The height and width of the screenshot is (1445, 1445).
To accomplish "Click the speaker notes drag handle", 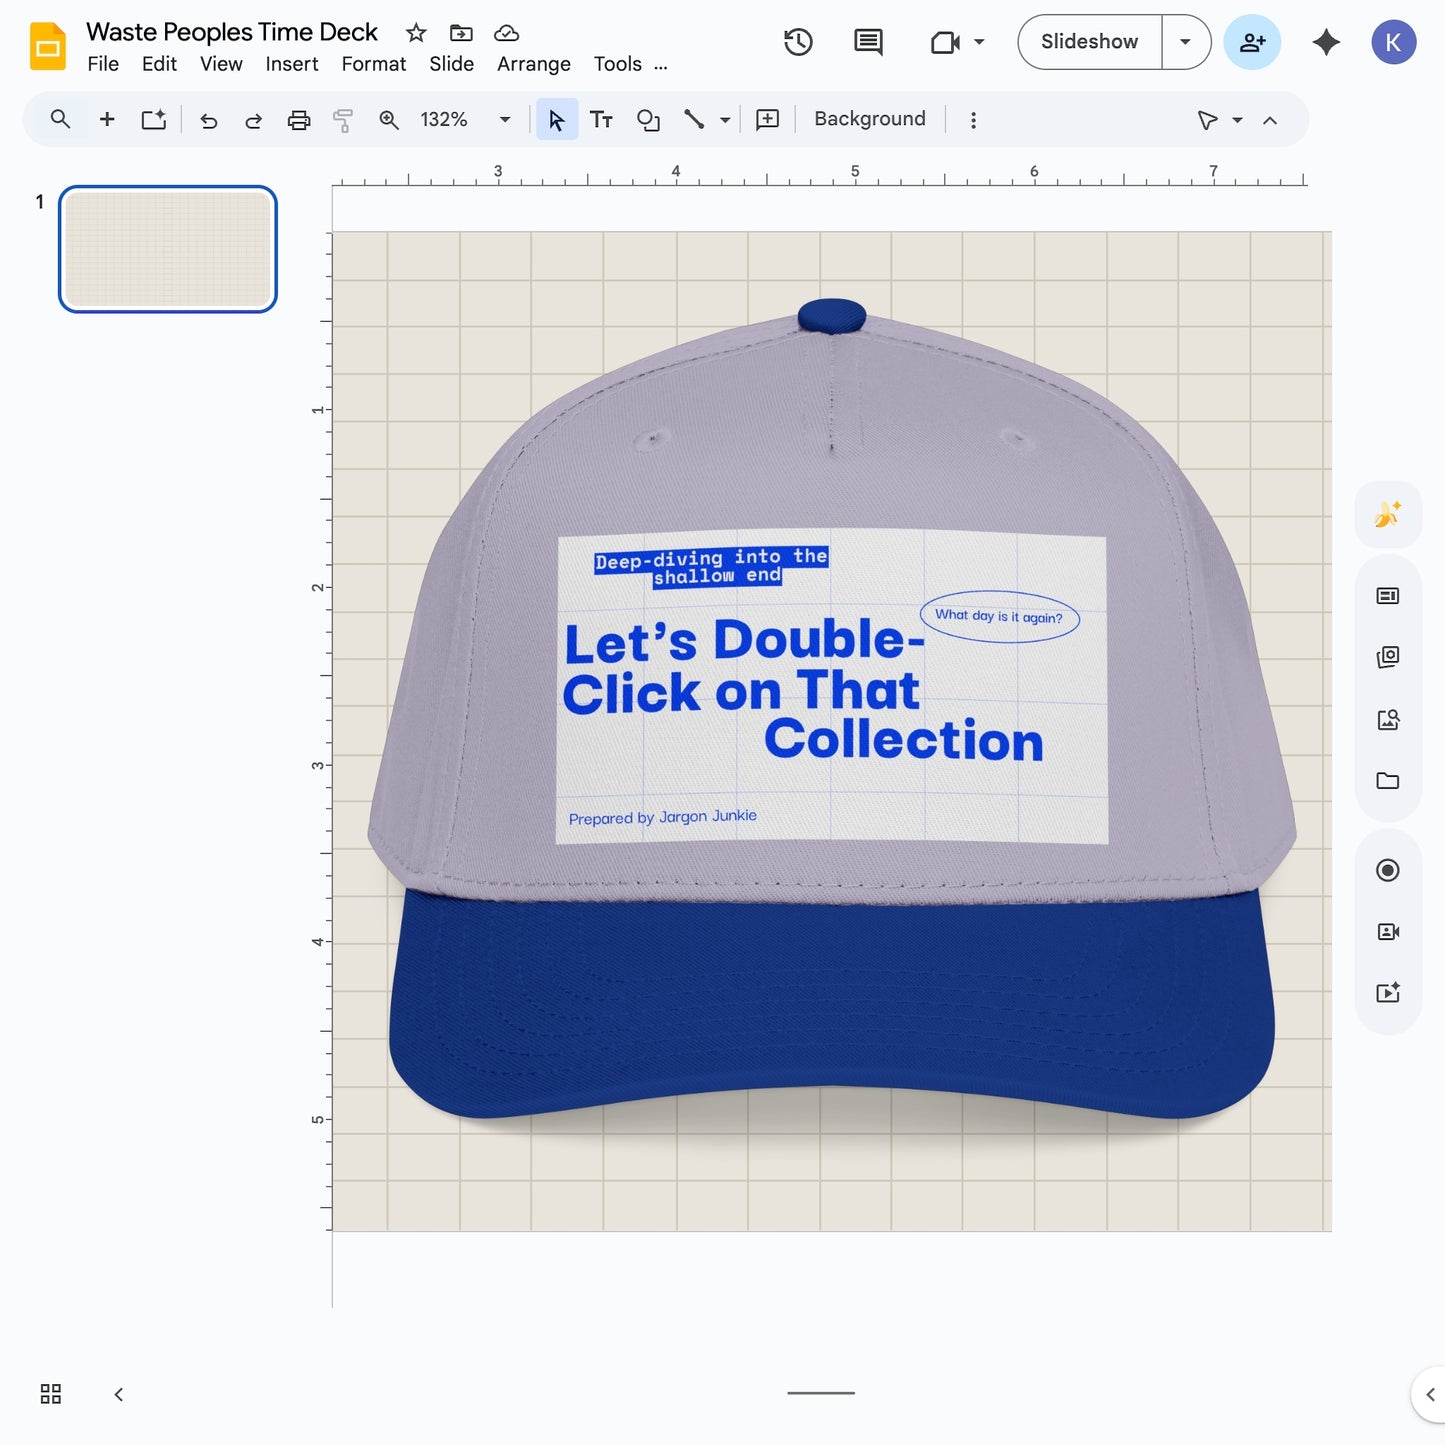I will (x=821, y=1392).
